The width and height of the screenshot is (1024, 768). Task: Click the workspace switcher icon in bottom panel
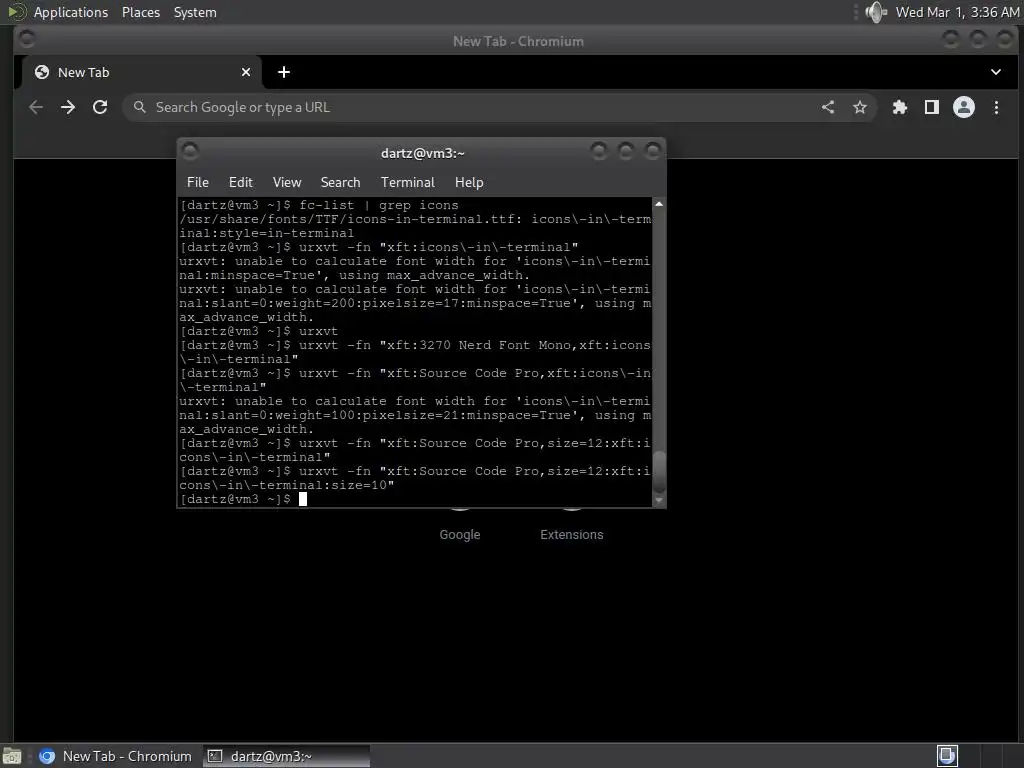click(x=948, y=756)
